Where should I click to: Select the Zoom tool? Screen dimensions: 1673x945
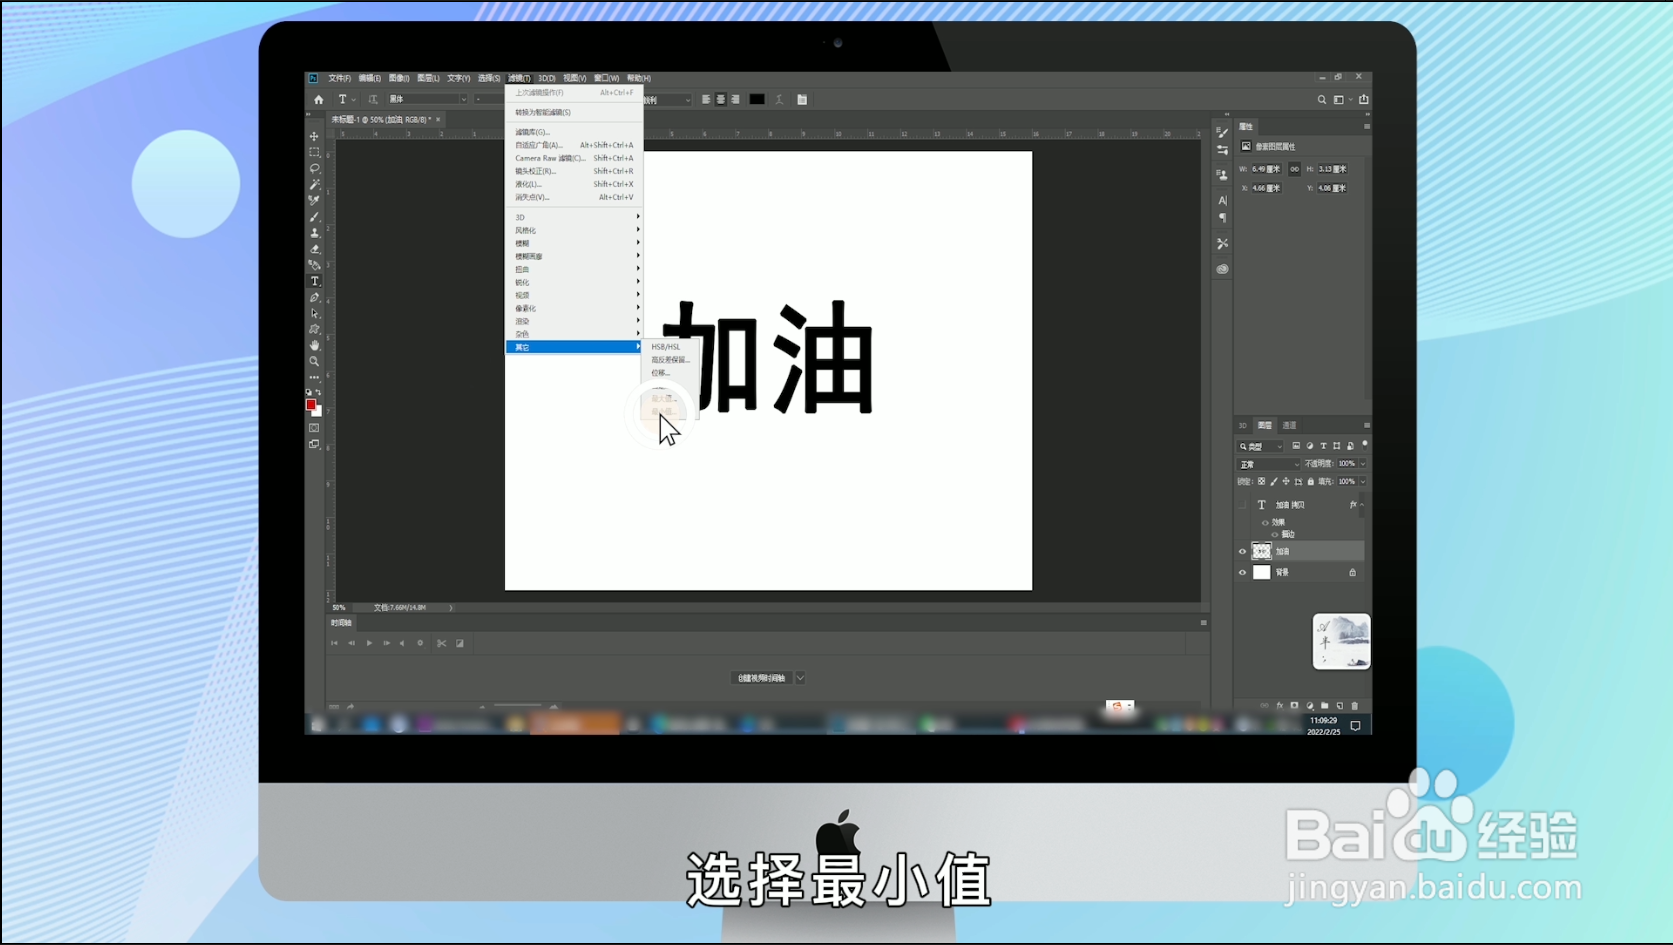pyautogui.click(x=314, y=361)
